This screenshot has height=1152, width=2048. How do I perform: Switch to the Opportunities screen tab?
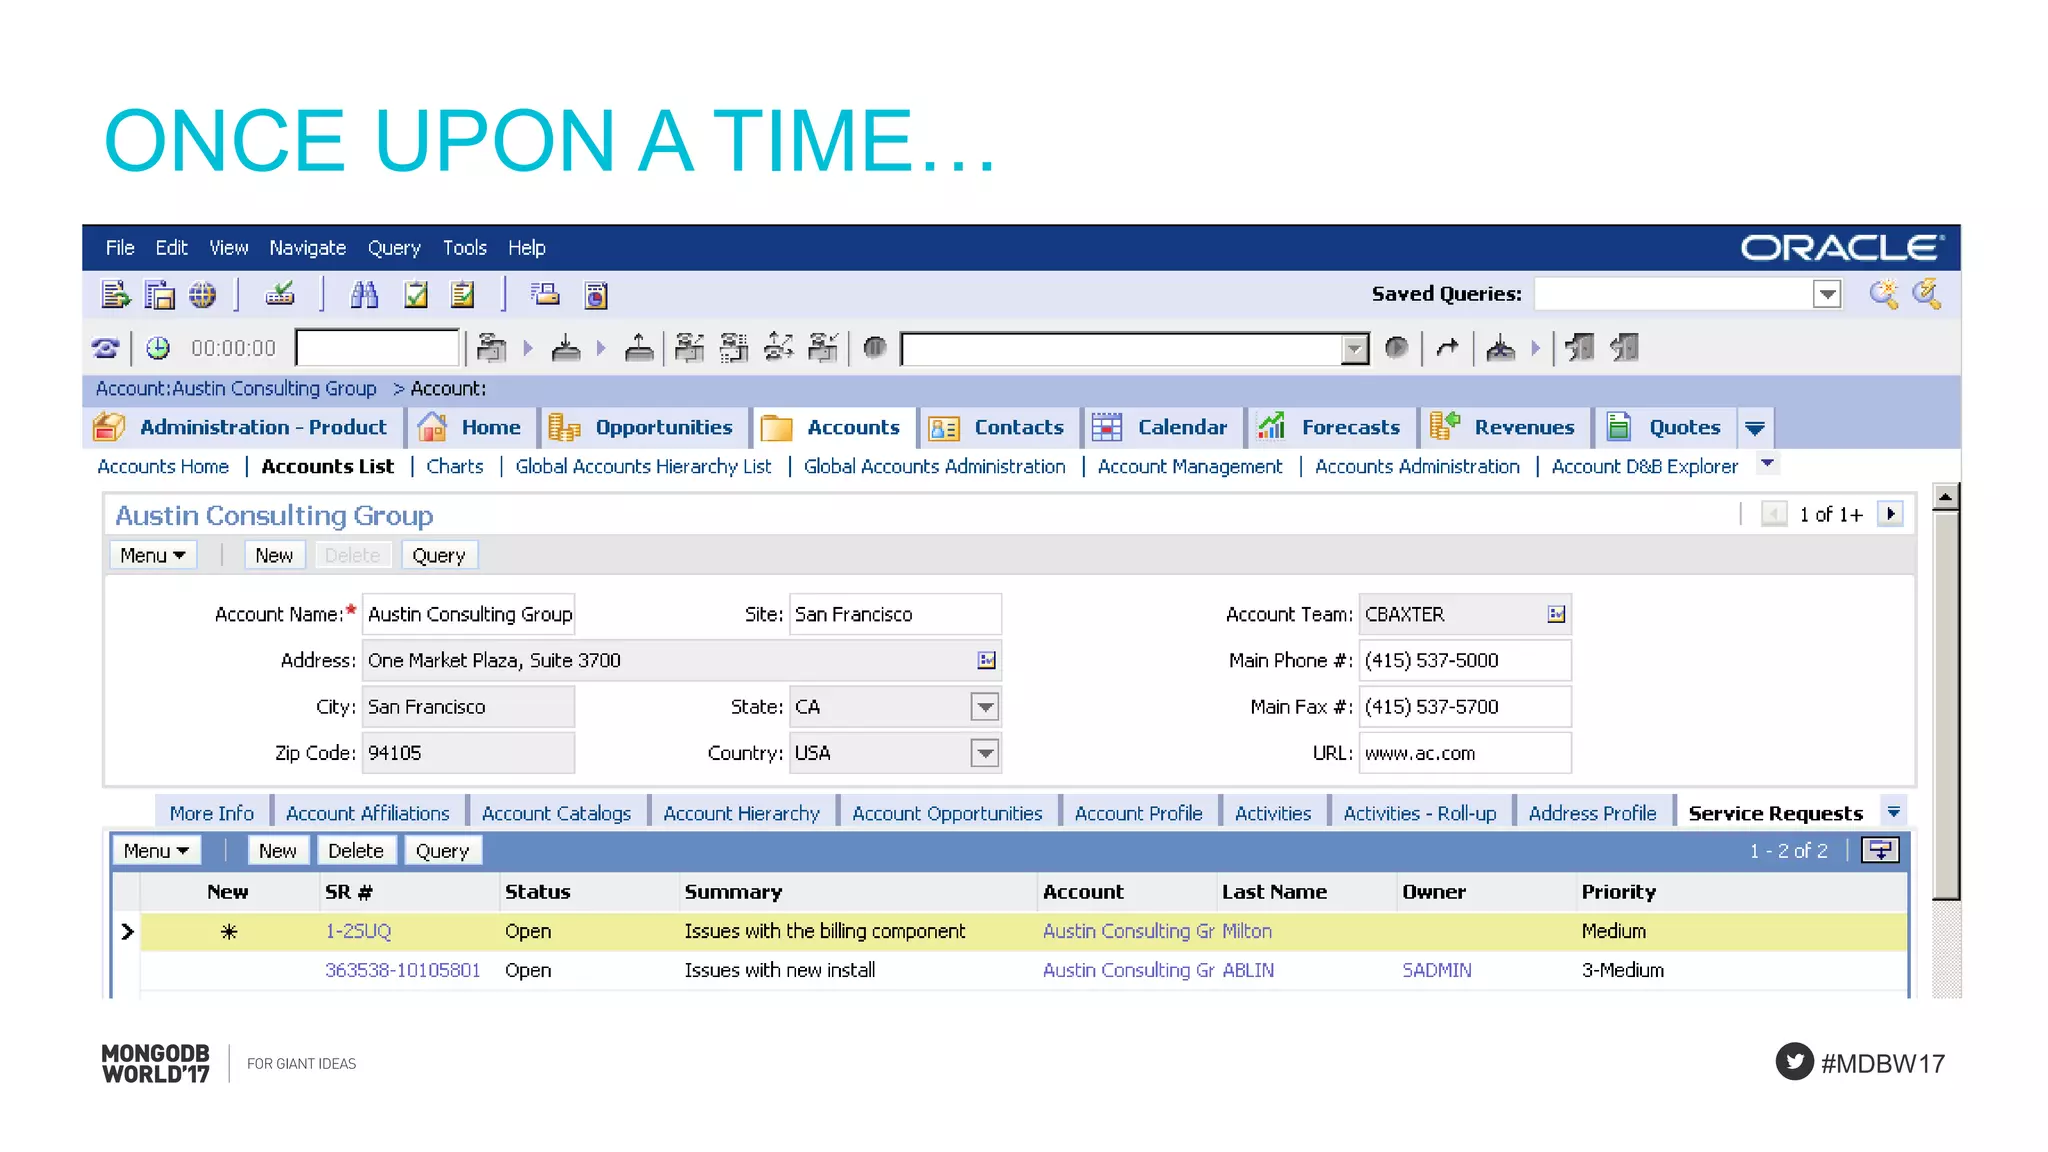tap(663, 428)
